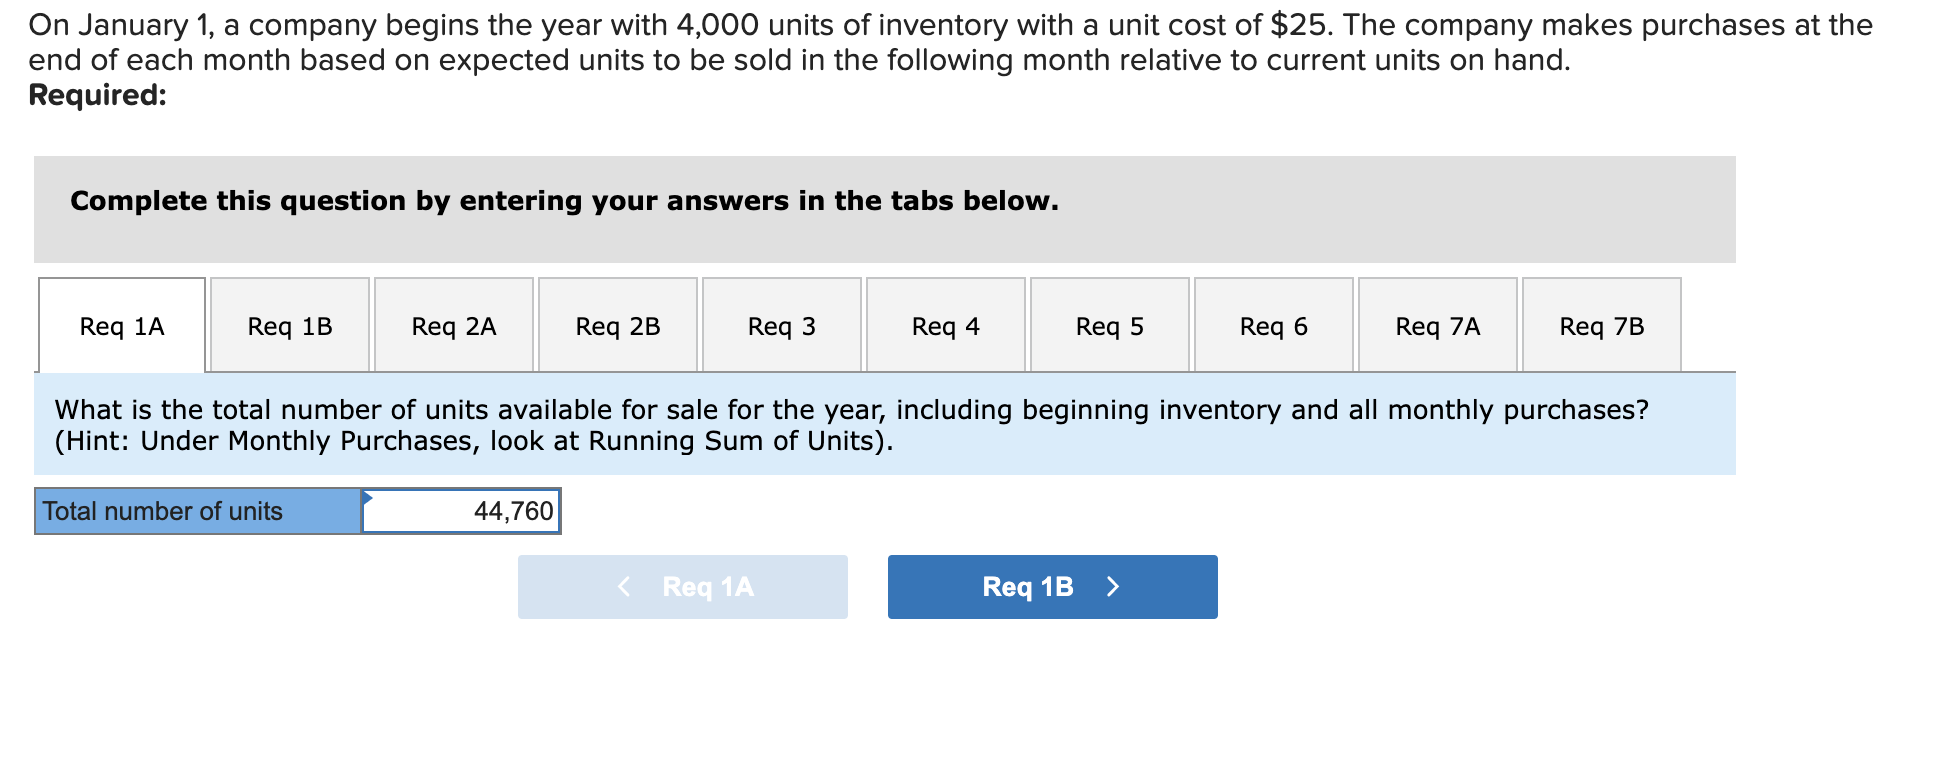Click the Total number of units label
This screenshot has height=772, width=1956.
click(160, 510)
